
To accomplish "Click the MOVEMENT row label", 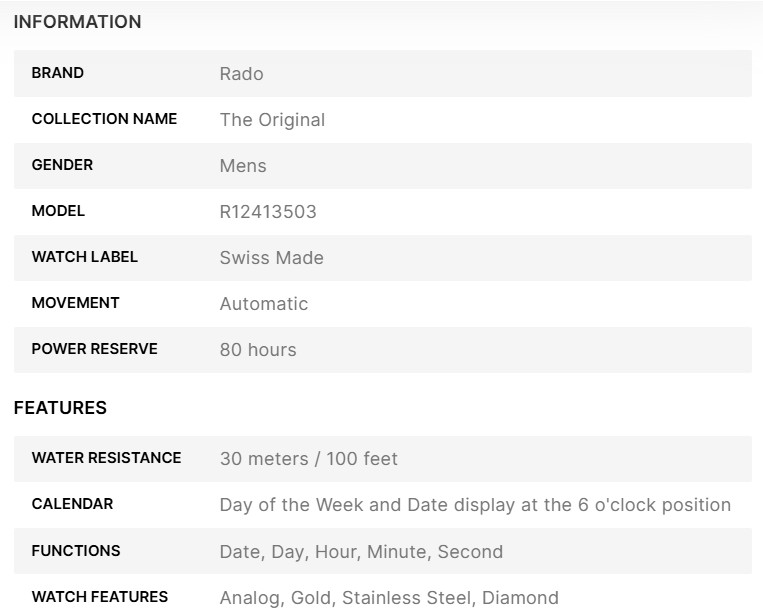I will tap(75, 303).
